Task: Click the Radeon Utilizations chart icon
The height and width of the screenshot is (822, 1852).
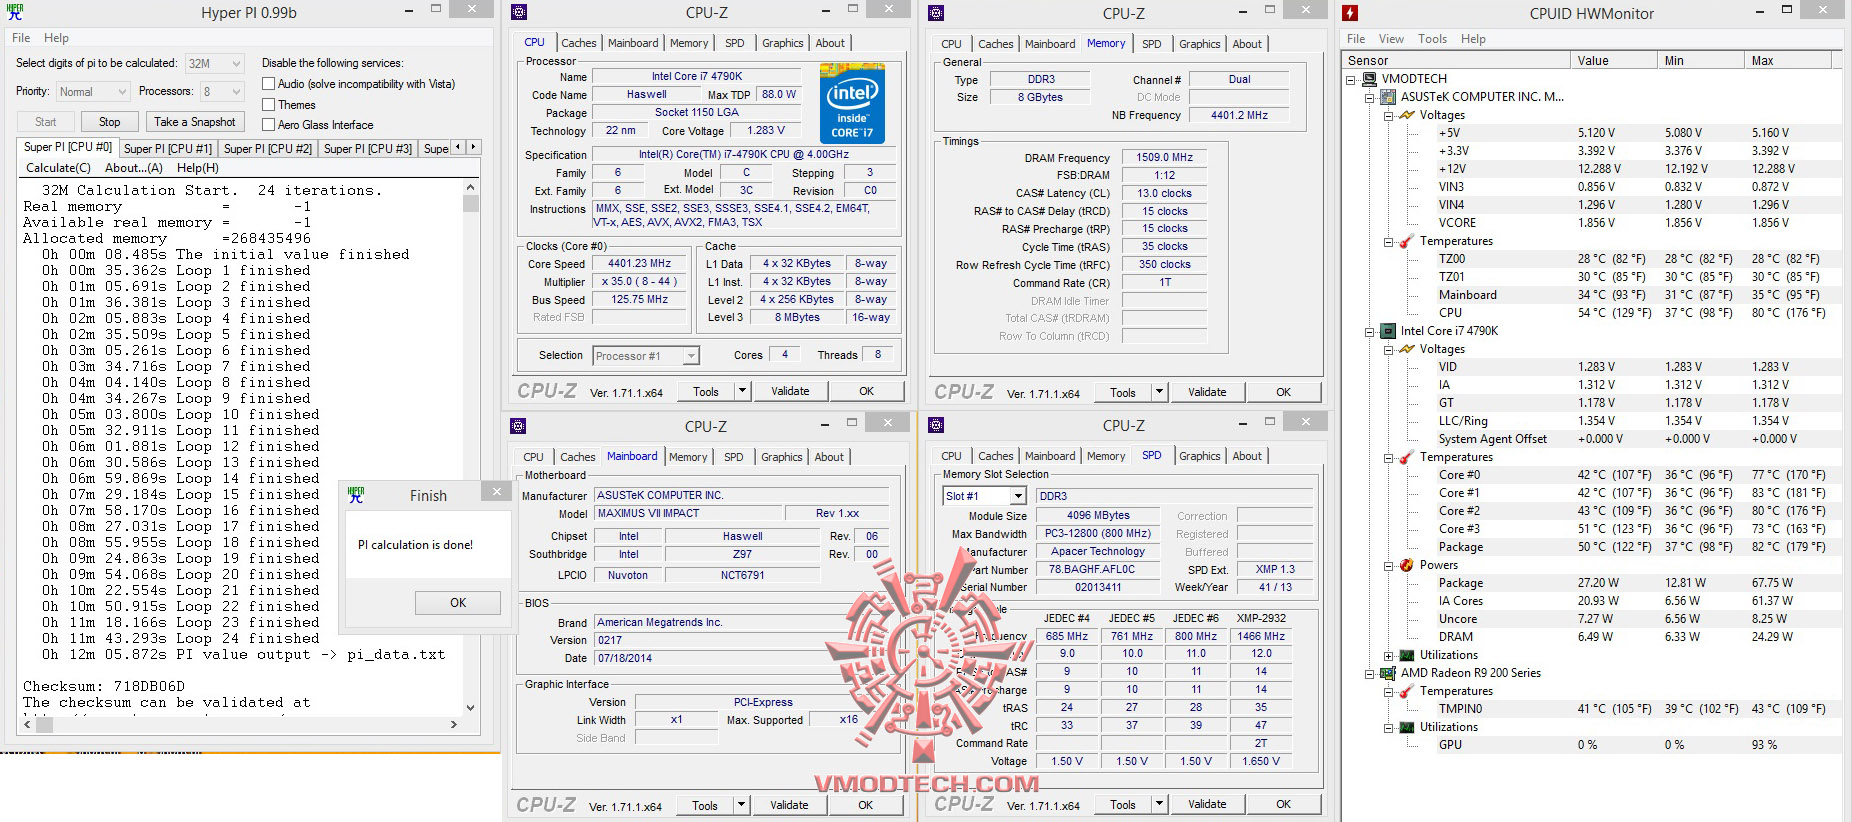Action: tap(1407, 727)
